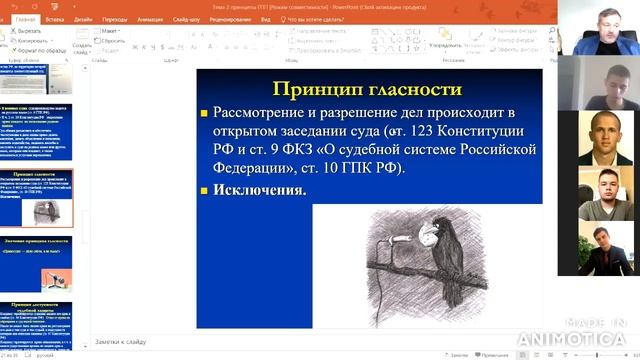The height and width of the screenshot is (360, 640).
Task: Click start-from-beginning slideshow icon in quick access
Action: tap(54, 7)
